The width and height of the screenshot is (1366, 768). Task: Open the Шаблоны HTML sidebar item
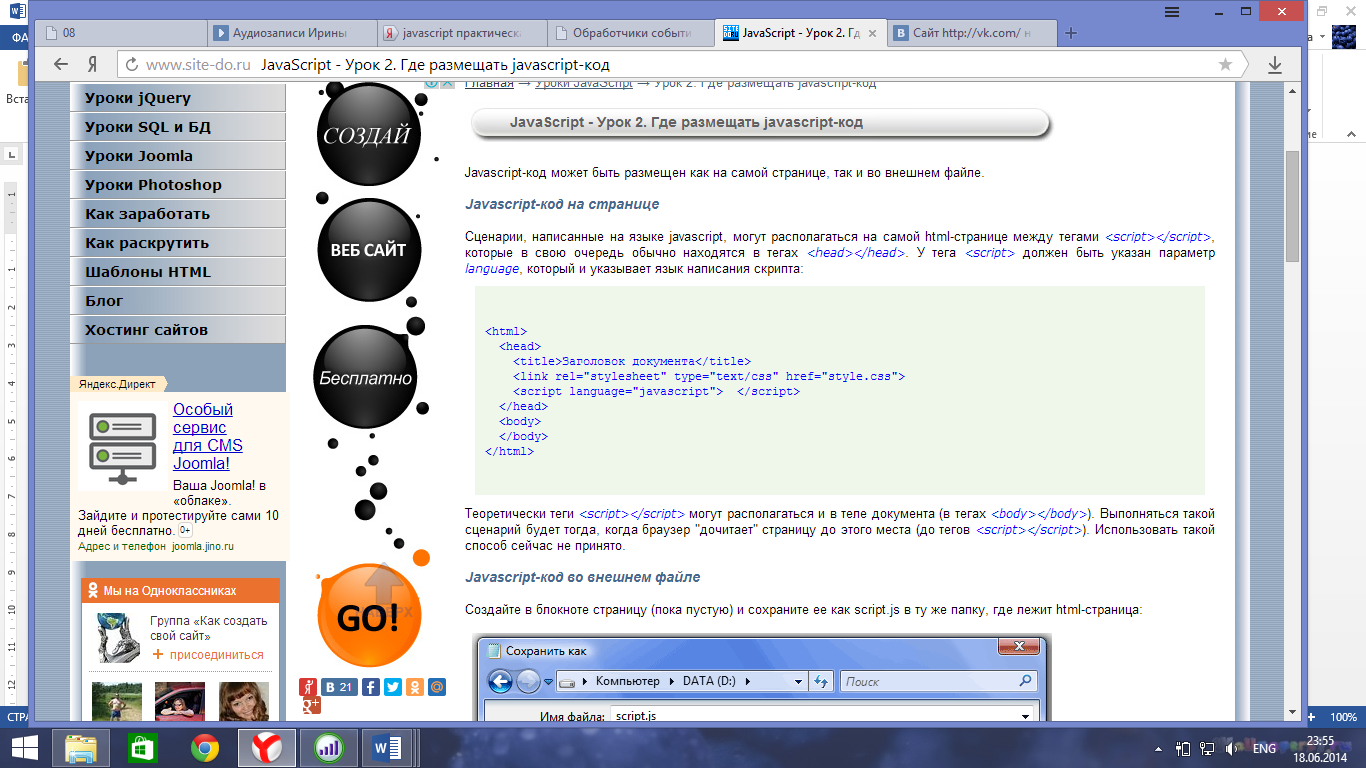coord(178,272)
